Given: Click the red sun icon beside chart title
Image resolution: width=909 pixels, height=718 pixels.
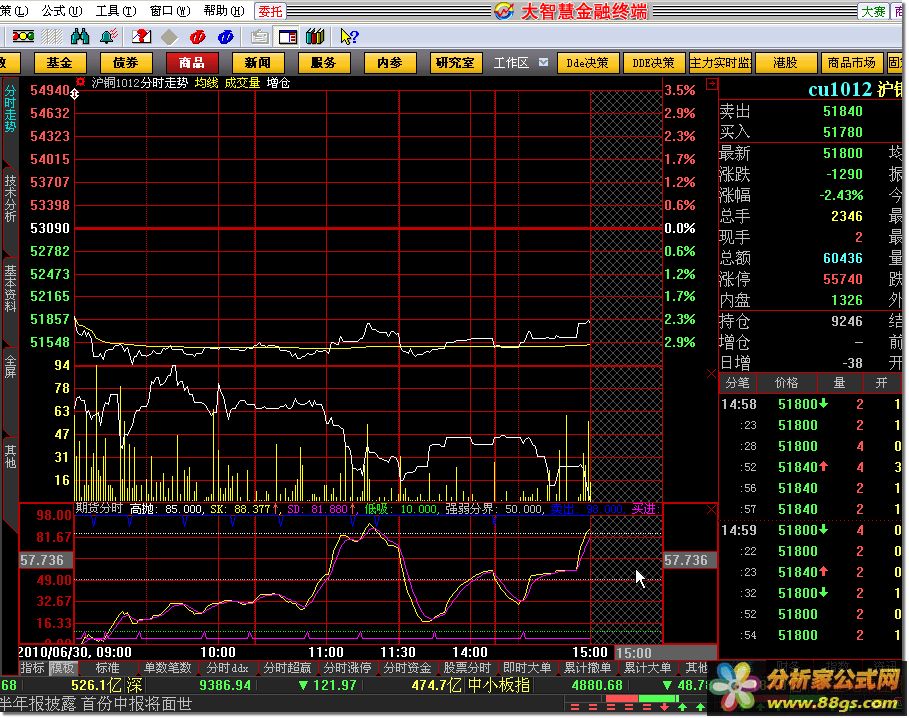Looking at the screenshot, I should [x=81, y=82].
